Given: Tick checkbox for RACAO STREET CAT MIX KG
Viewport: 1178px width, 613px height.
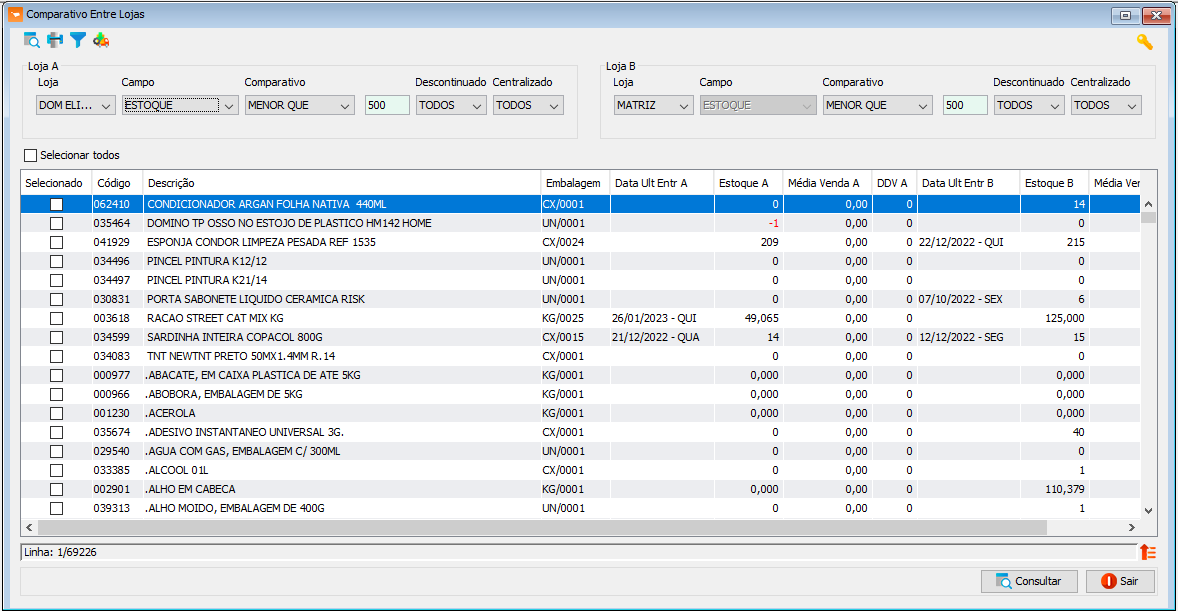Looking at the screenshot, I should 56,319.
